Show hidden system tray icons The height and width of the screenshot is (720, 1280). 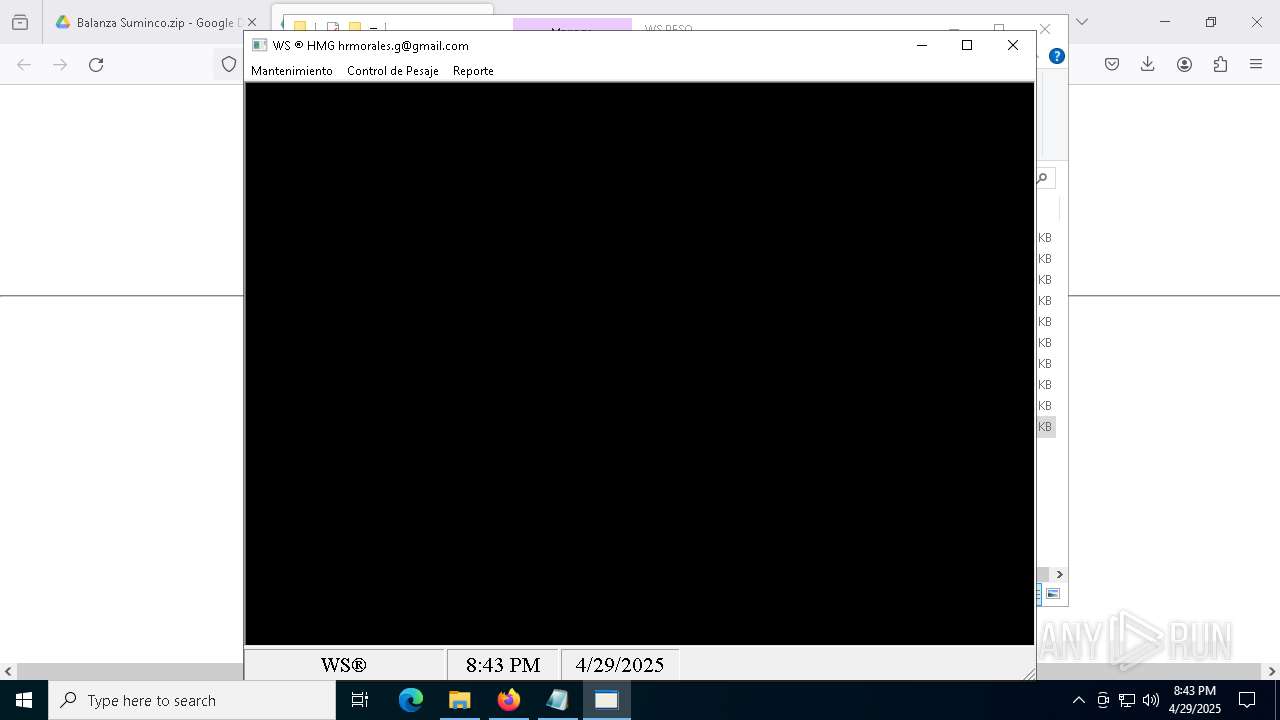(x=1078, y=700)
